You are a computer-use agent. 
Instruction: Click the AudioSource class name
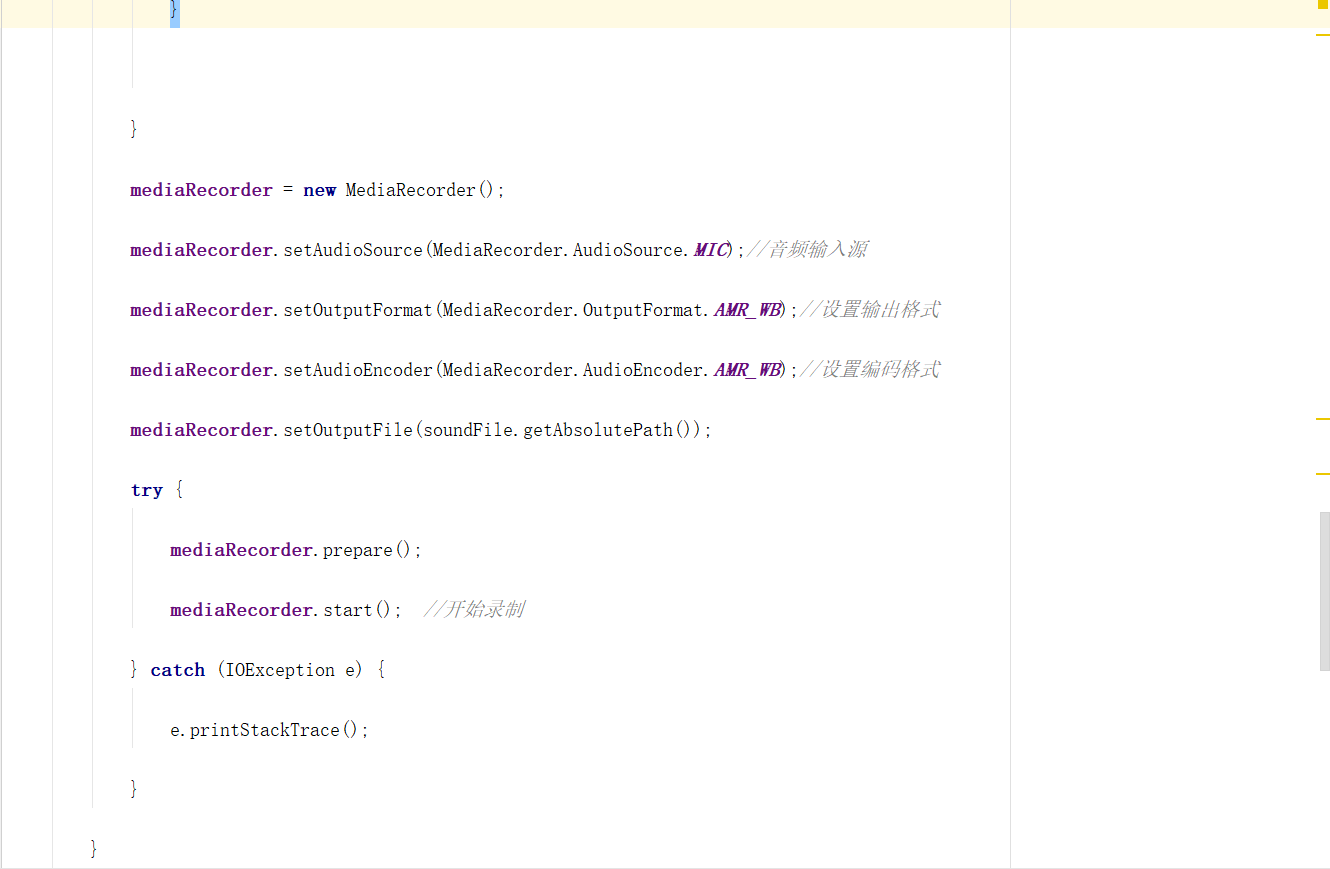tap(630, 250)
